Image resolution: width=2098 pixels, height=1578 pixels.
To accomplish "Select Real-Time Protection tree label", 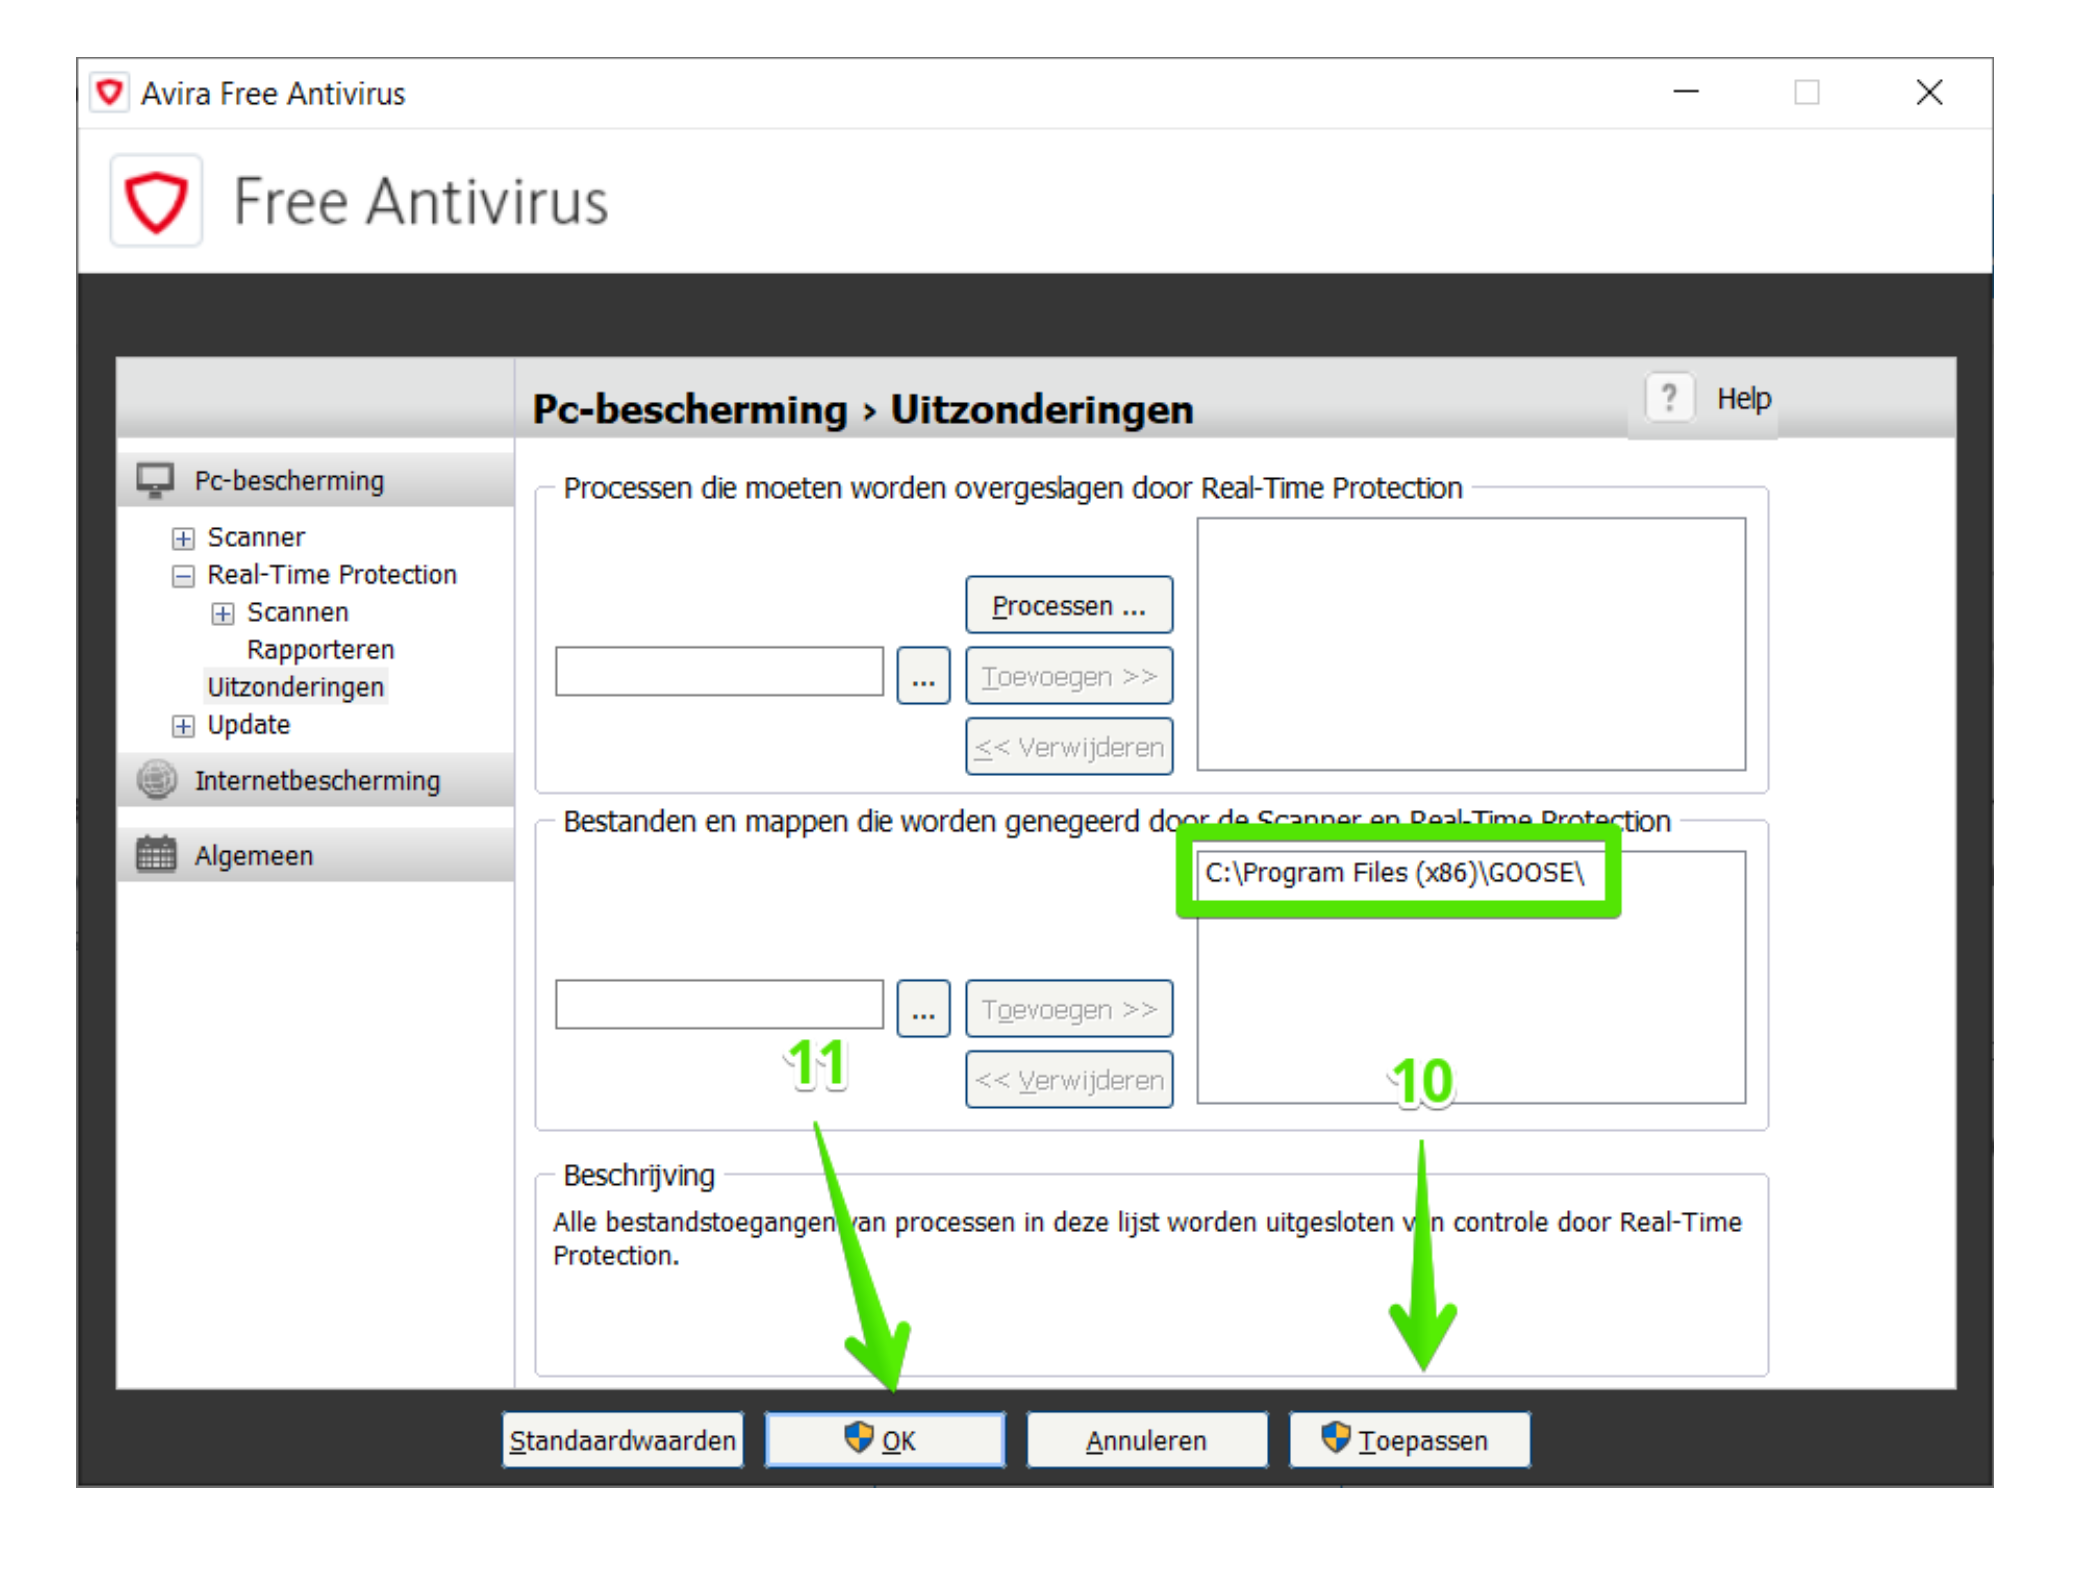I will tap(332, 575).
